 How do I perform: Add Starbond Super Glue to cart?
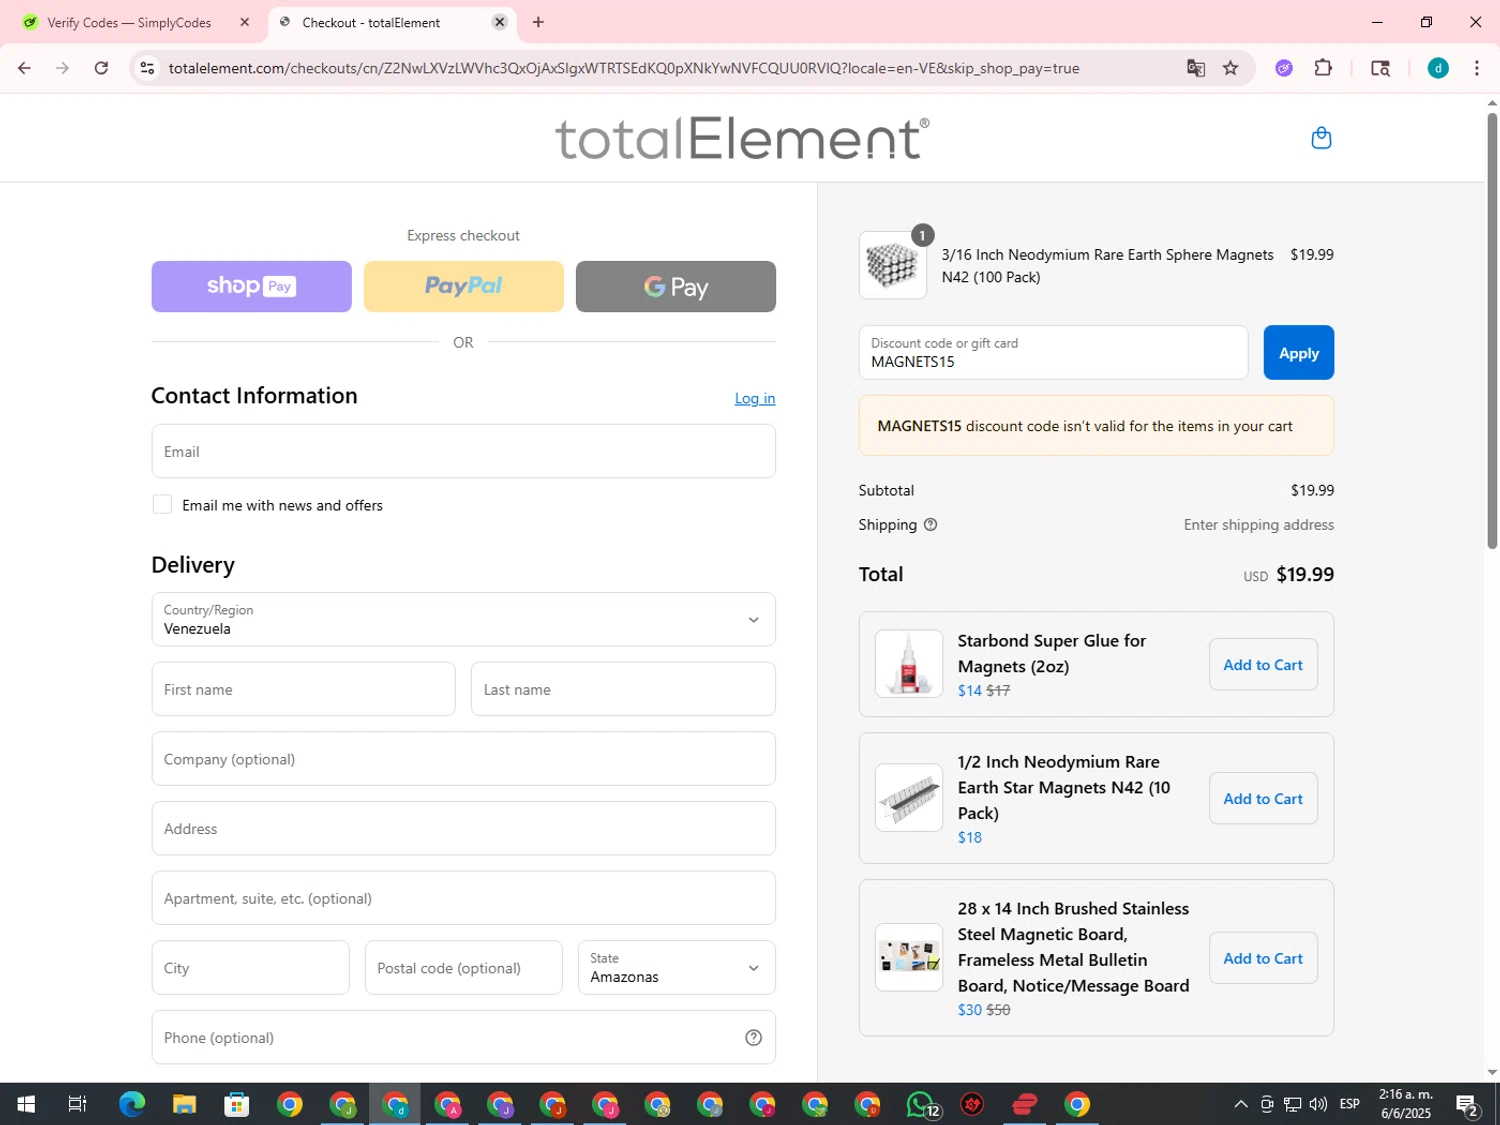point(1263,664)
